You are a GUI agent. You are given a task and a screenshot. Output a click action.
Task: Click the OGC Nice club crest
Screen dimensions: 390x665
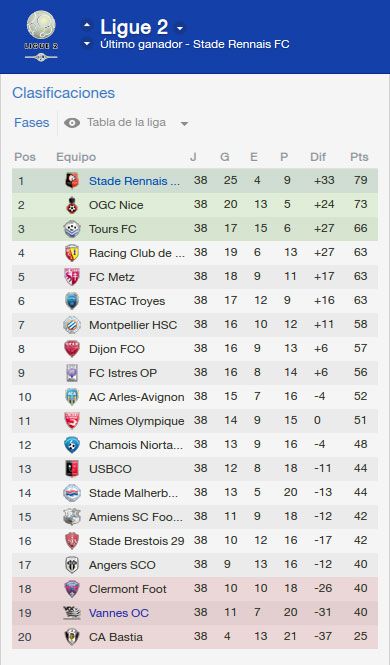pyautogui.click(x=72, y=205)
